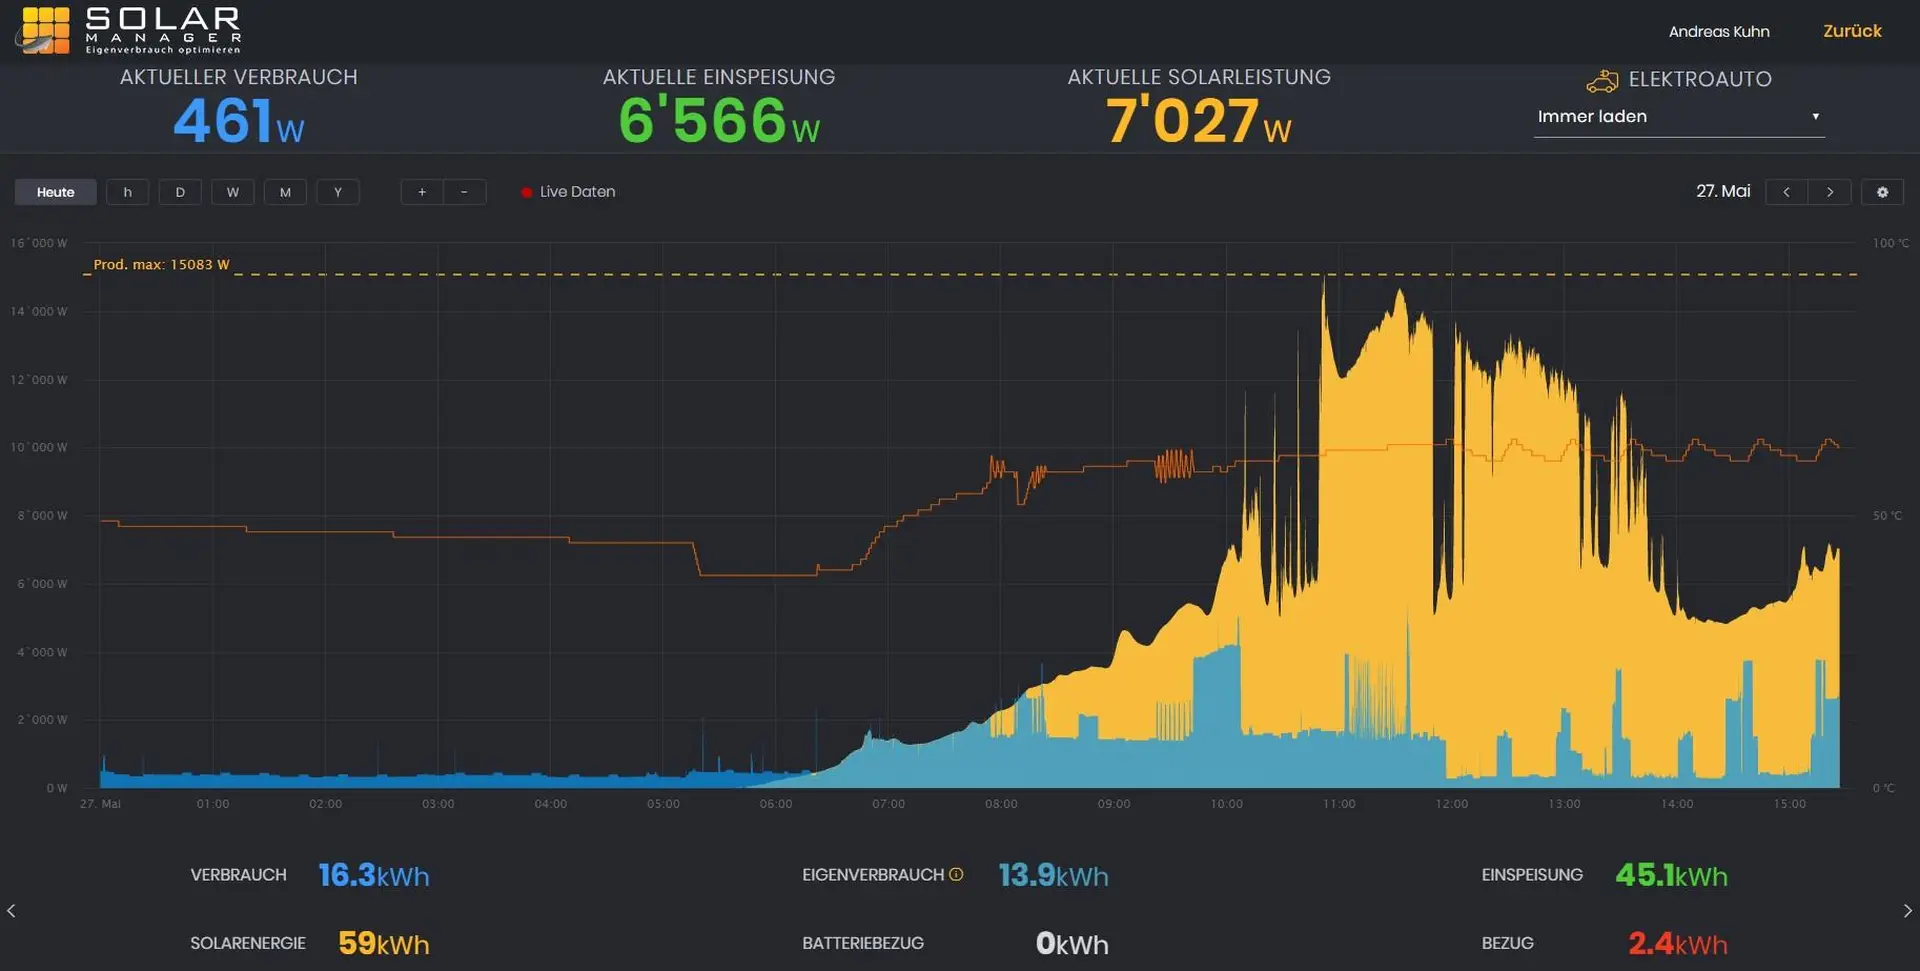Switch to hourly view h
1920x971 pixels.
point(127,192)
